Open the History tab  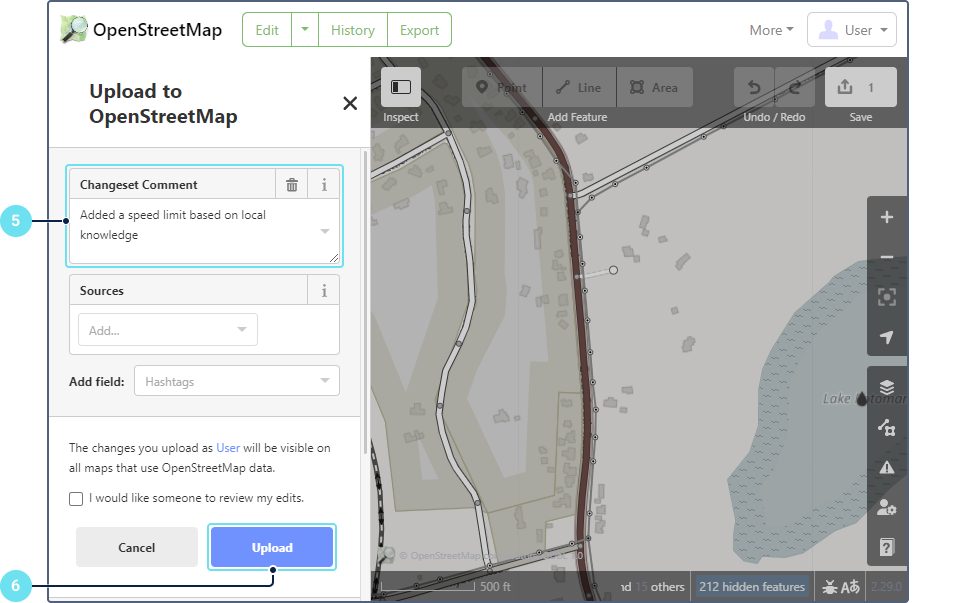352,30
